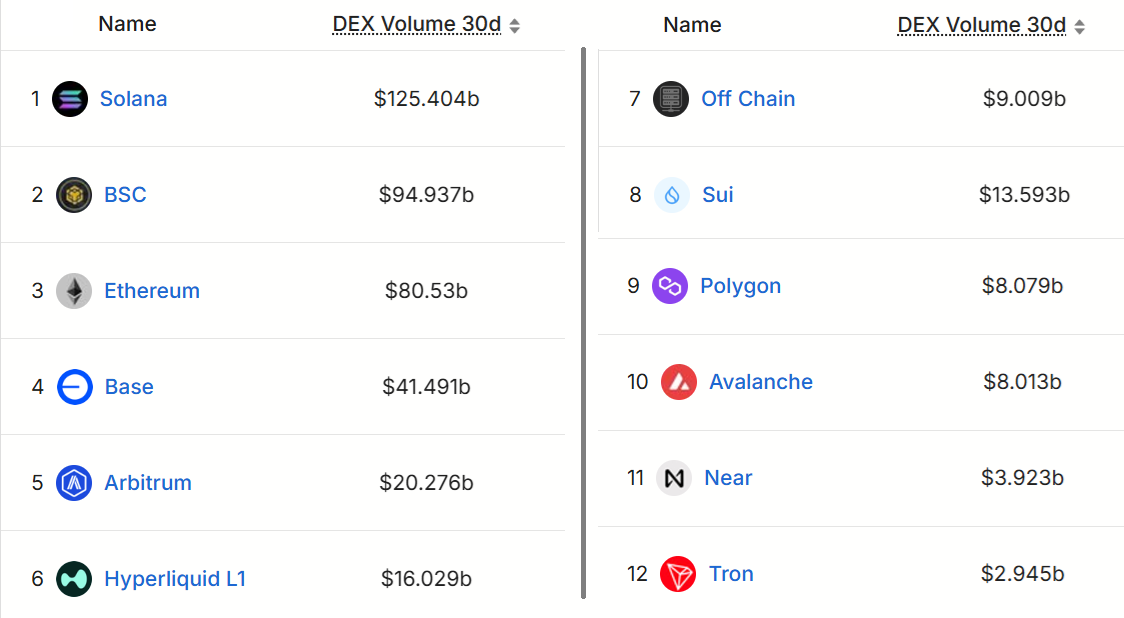Click the Off Chain grid logo
The image size is (1124, 618).
[x=671, y=98]
